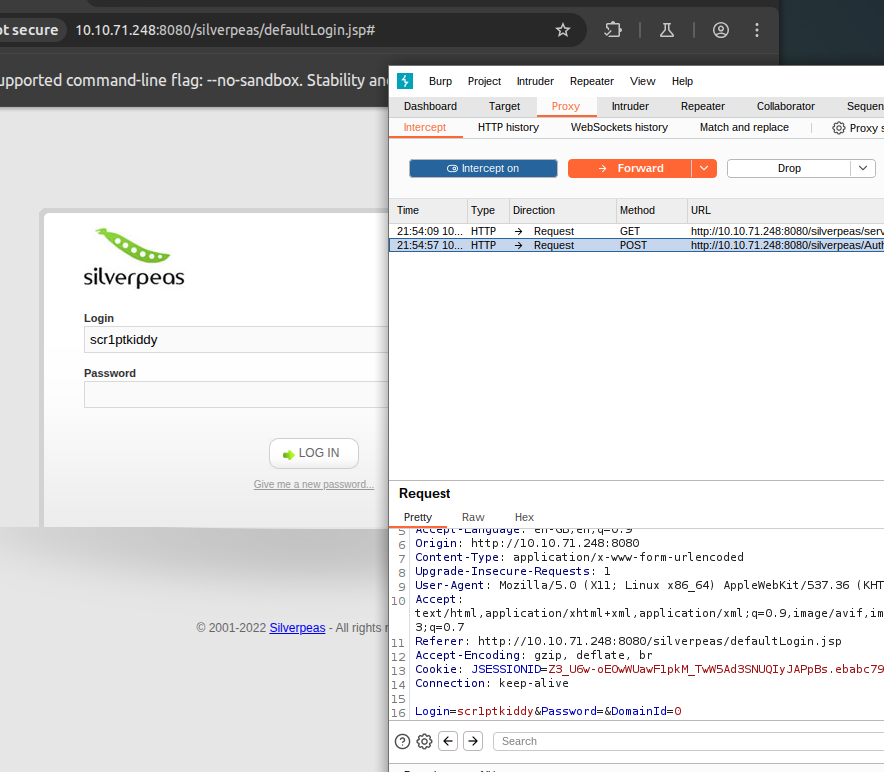Toggle the Intercept on button
884x772 pixels.
(x=483, y=169)
